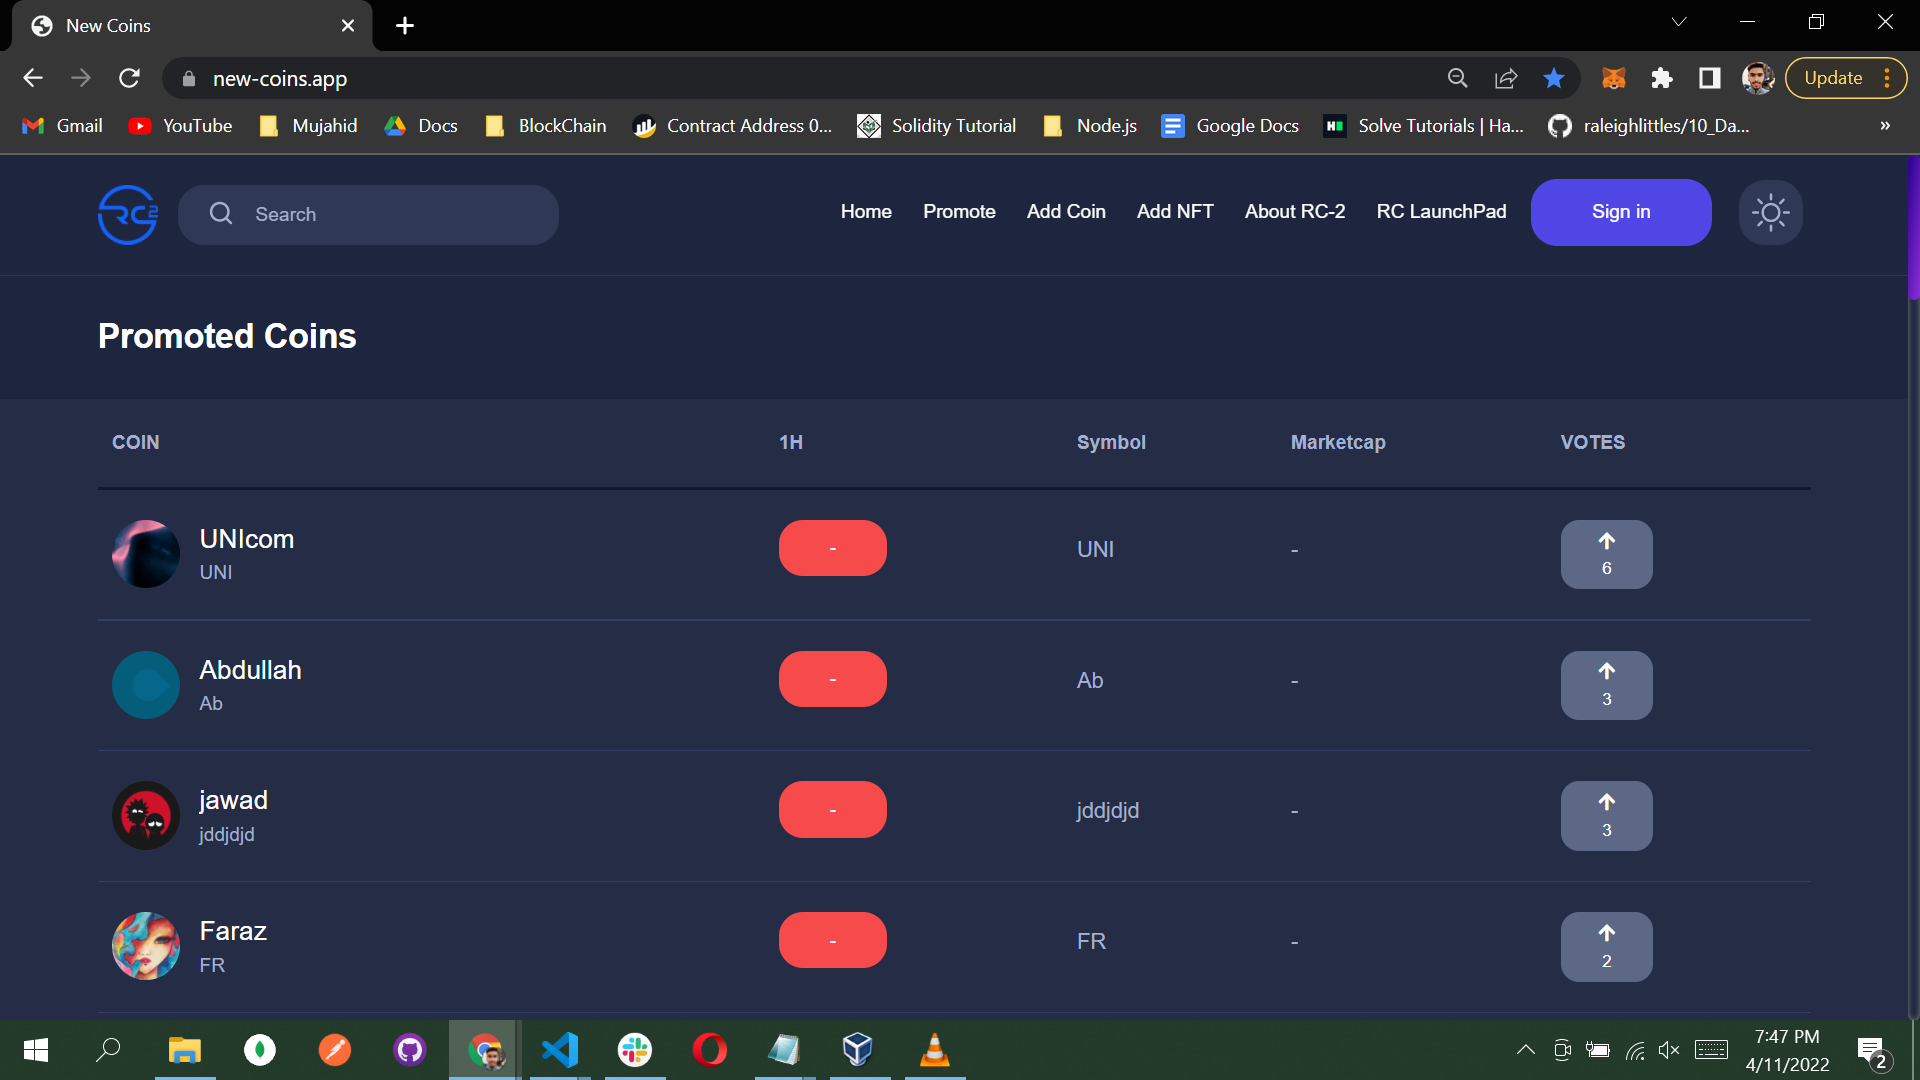The height and width of the screenshot is (1080, 1920).
Task: Upvote the UNIcom coin
Action: coord(1606,554)
